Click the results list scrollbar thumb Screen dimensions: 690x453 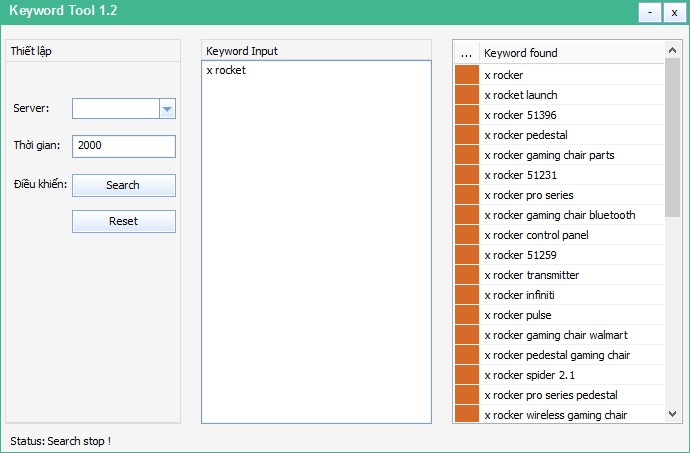click(x=672, y=137)
